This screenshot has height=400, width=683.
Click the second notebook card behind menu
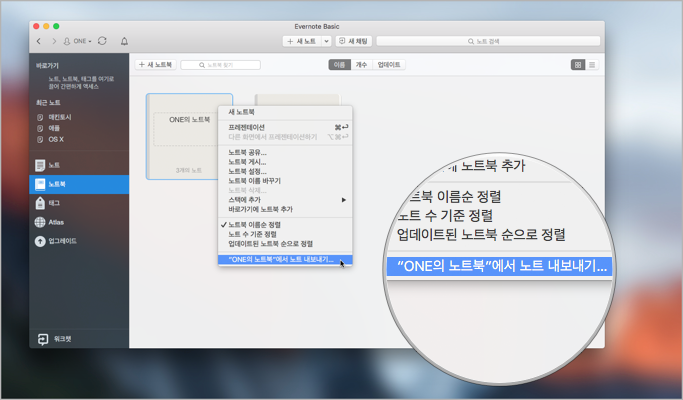(298, 100)
